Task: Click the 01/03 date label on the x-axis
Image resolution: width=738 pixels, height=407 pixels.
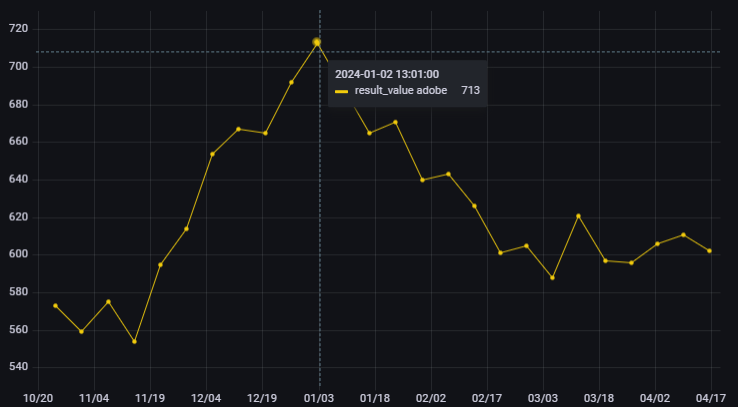Action: tap(319, 399)
